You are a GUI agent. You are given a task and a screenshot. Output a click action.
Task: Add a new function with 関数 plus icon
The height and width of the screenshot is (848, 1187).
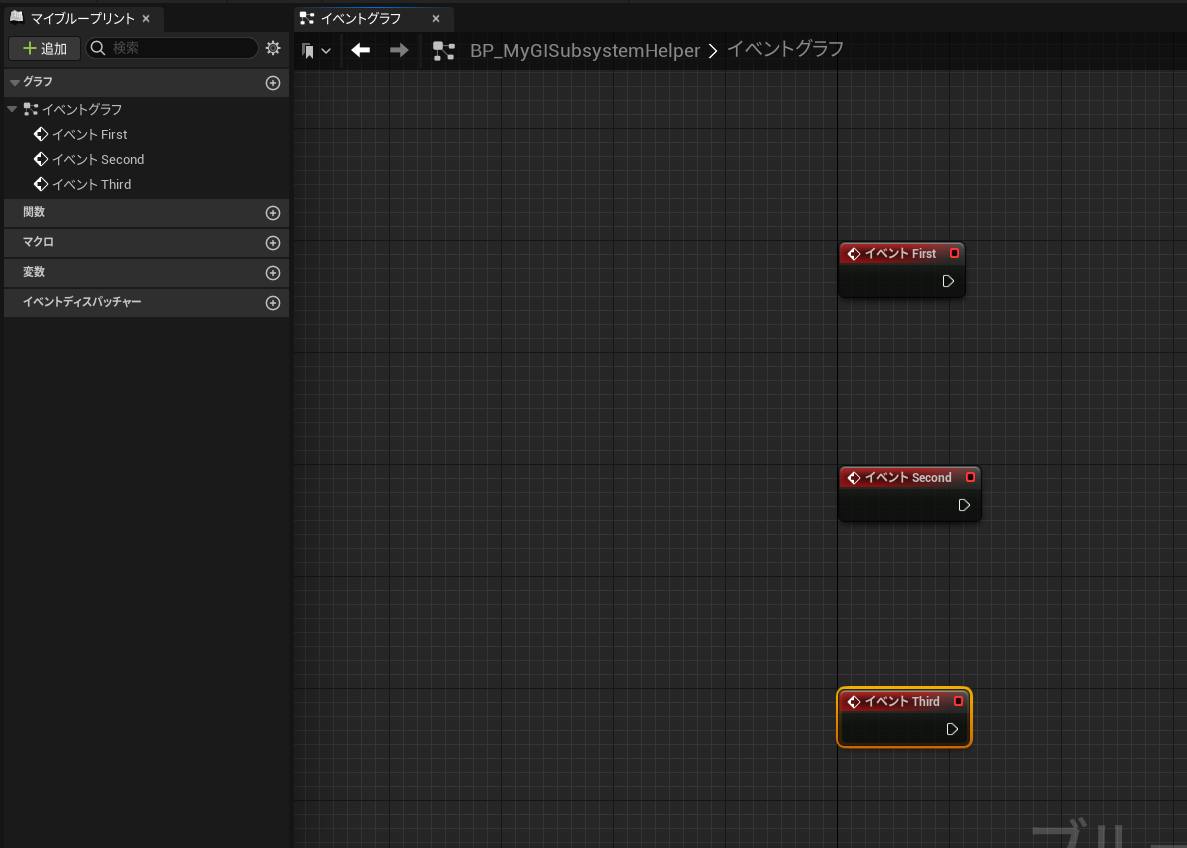[273, 213]
